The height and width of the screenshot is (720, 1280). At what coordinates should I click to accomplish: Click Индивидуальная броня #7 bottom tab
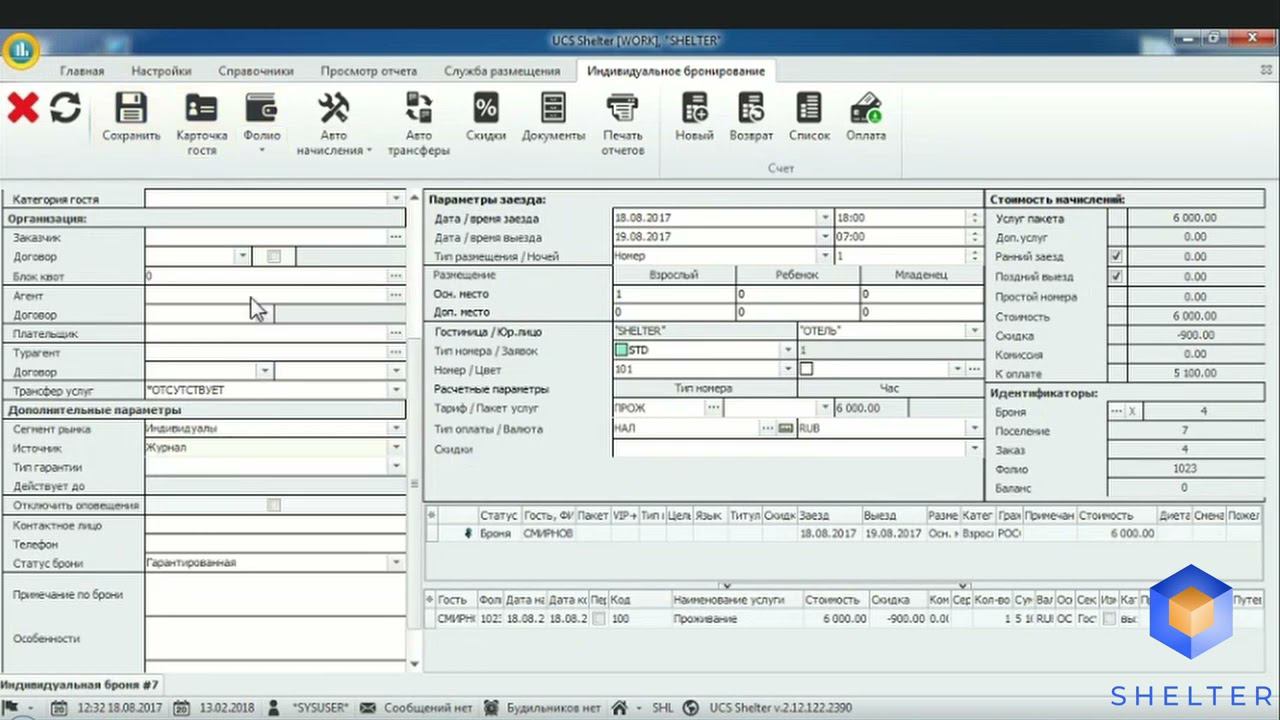point(79,685)
